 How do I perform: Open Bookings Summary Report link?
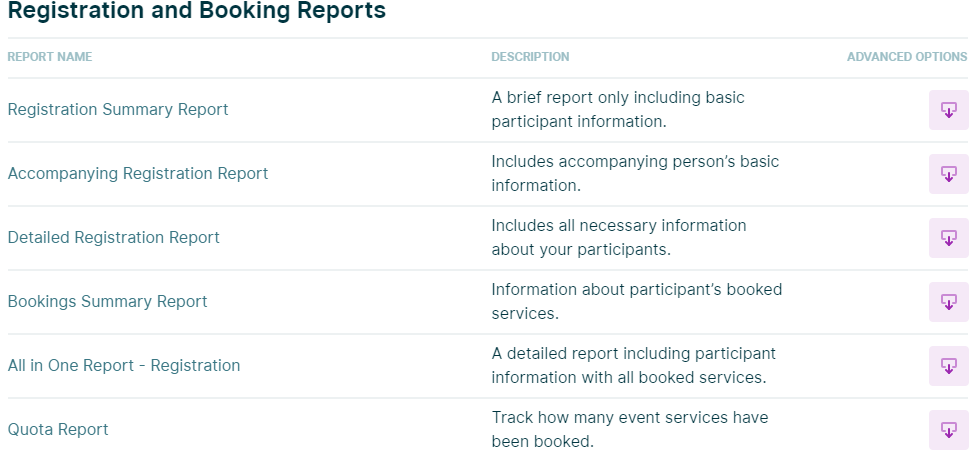(x=108, y=302)
